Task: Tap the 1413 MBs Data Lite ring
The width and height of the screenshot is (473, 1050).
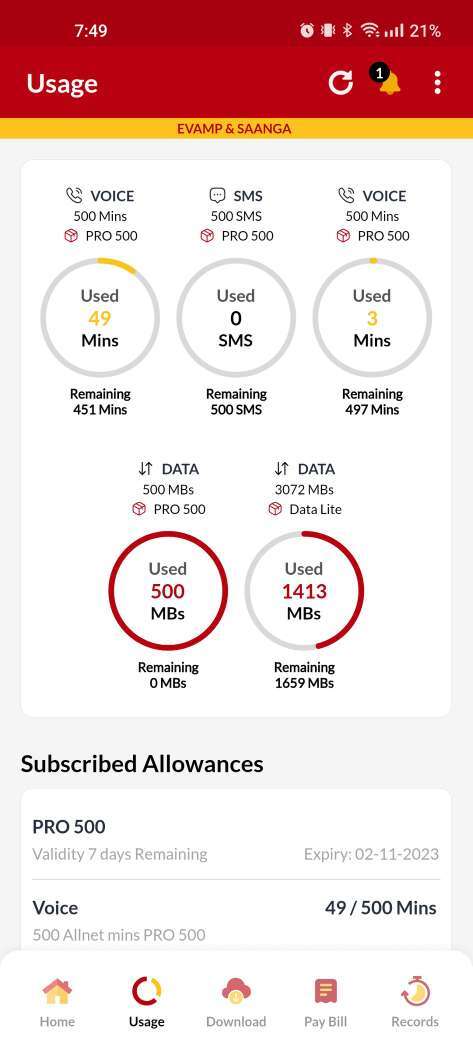Action: pos(304,591)
